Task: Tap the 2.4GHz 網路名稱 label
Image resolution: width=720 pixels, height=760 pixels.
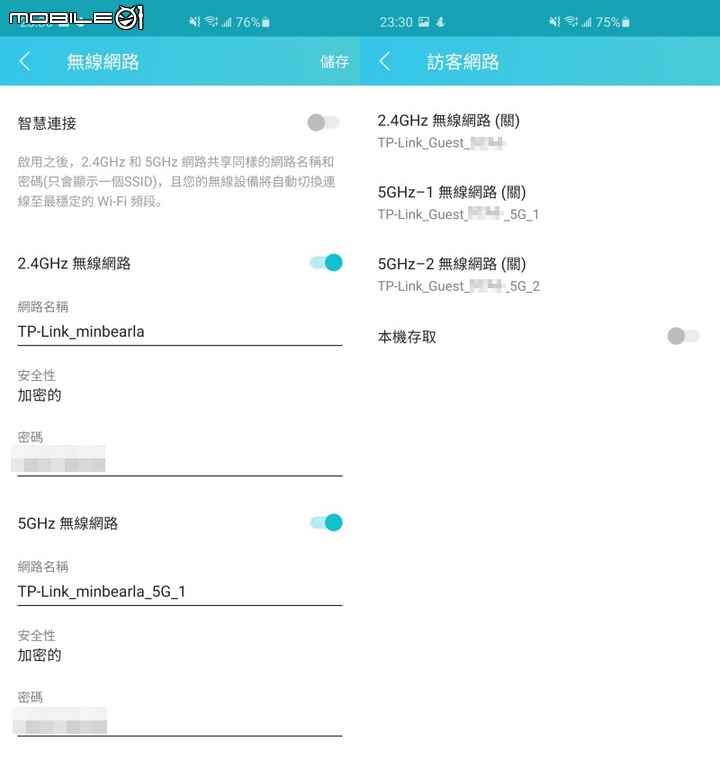Action: (43, 307)
